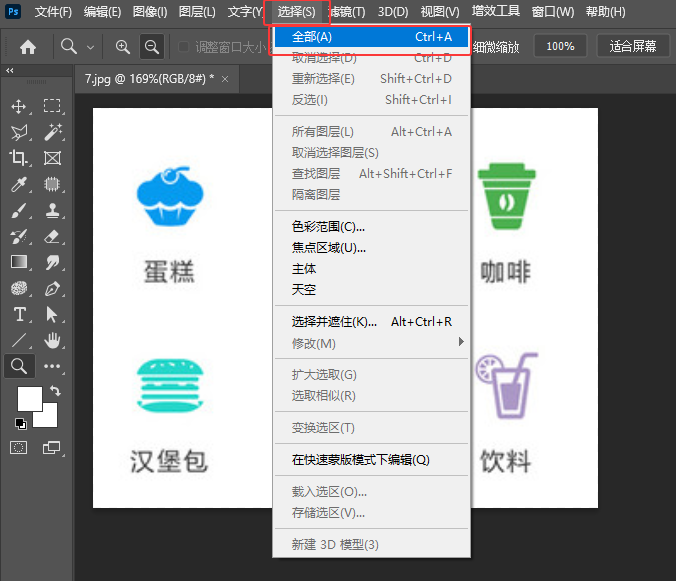Choose 选择并遮住(K)... menu entry
The image size is (676, 581).
(x=371, y=322)
